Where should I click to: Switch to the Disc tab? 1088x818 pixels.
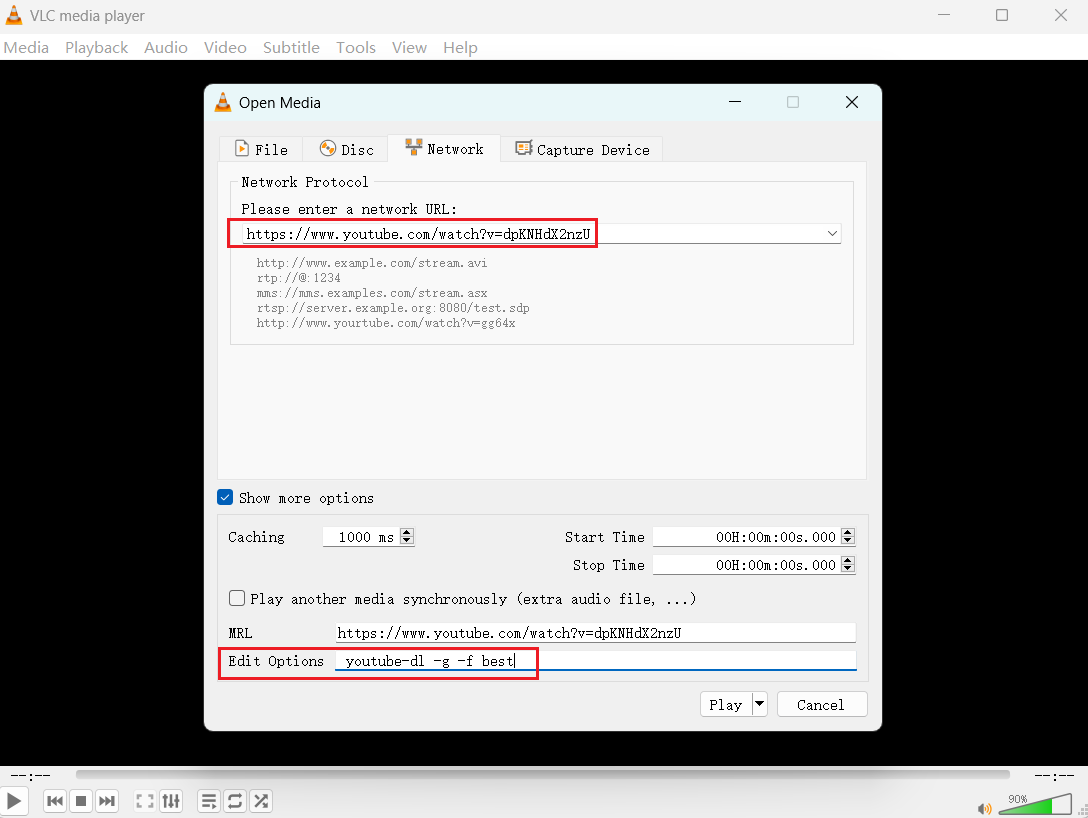[x=346, y=149]
